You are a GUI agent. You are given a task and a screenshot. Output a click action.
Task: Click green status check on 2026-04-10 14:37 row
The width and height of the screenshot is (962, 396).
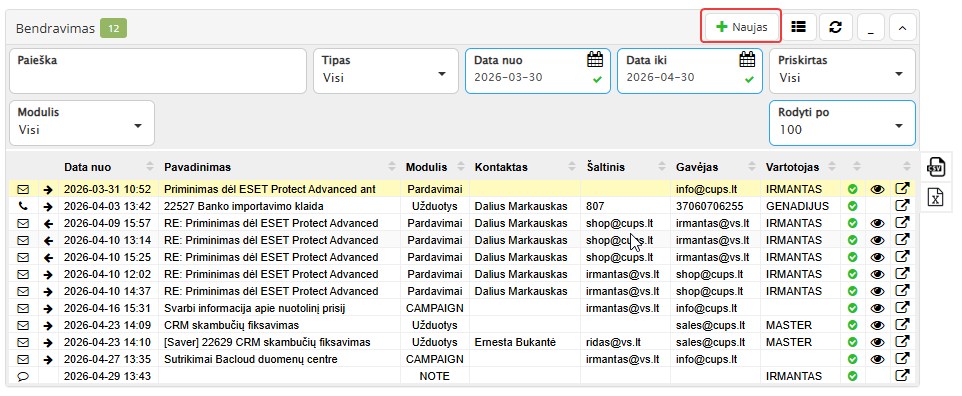pyautogui.click(x=852, y=291)
